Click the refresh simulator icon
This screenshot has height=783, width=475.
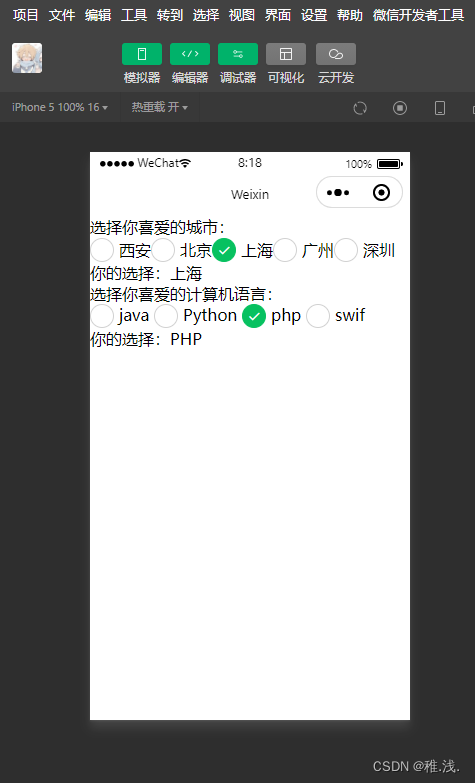(360, 108)
